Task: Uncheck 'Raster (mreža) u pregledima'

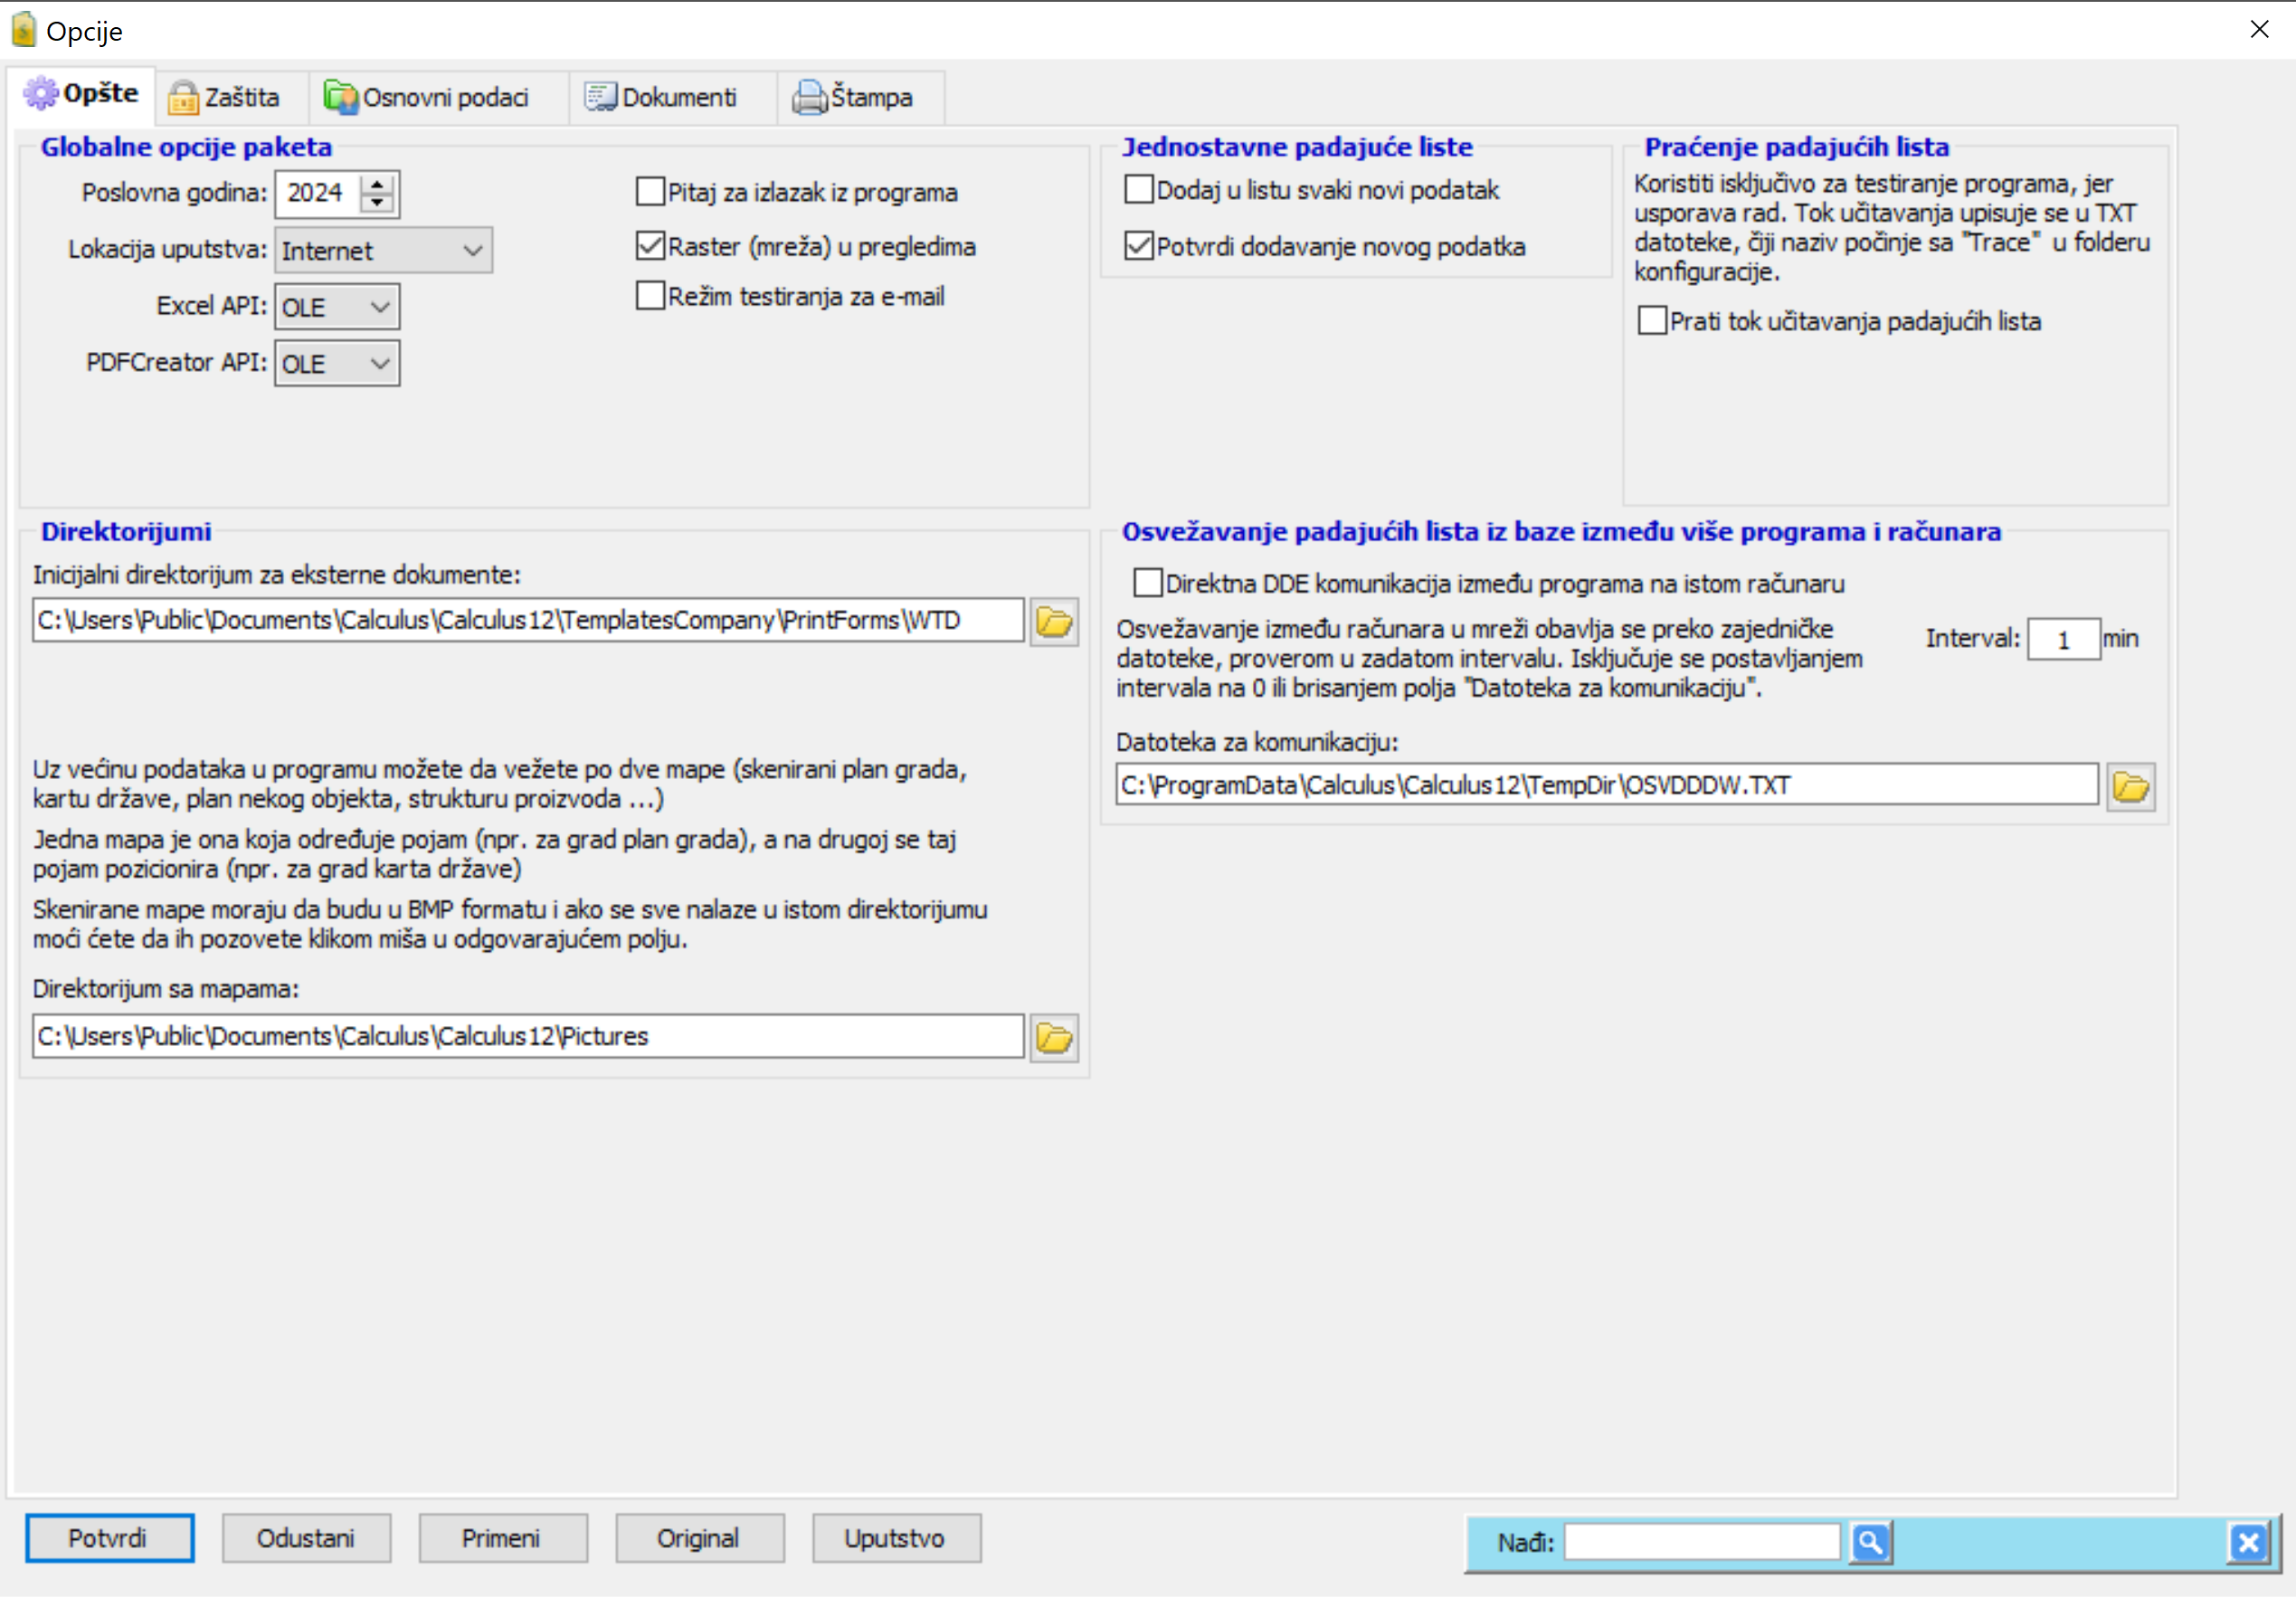Action: (650, 245)
